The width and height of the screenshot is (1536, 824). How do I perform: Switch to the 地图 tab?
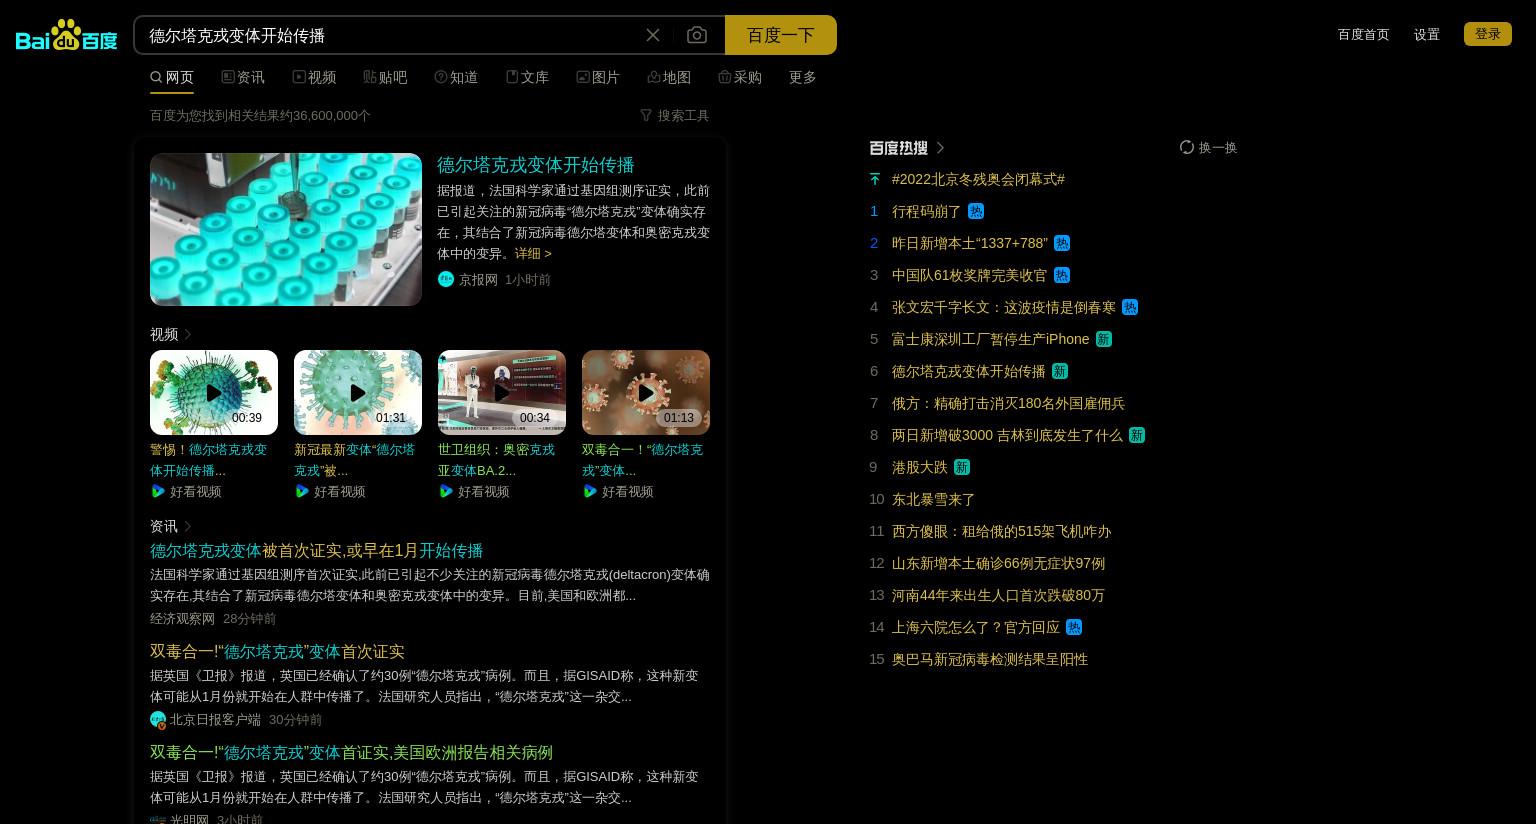click(x=669, y=77)
